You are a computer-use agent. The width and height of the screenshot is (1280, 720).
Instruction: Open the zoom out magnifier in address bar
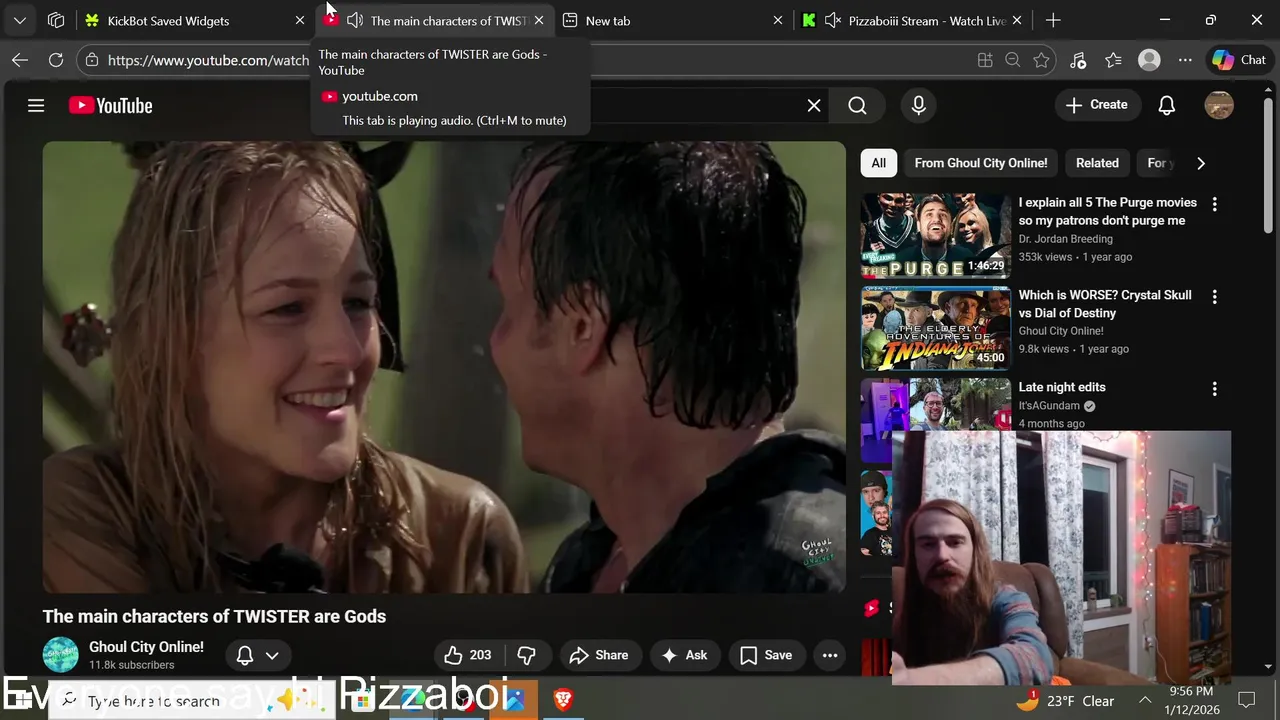[1013, 60]
